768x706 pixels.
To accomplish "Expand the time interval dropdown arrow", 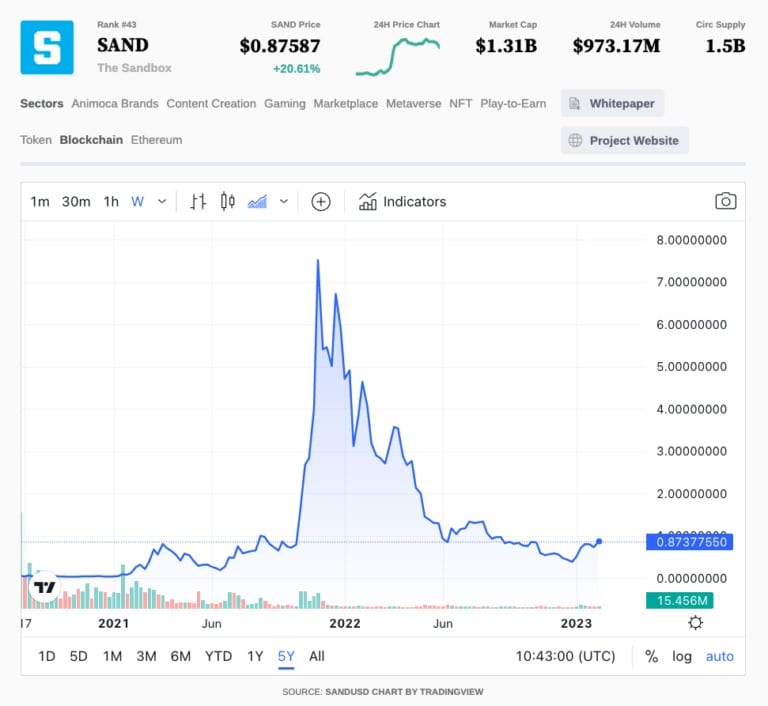I will [x=162, y=201].
